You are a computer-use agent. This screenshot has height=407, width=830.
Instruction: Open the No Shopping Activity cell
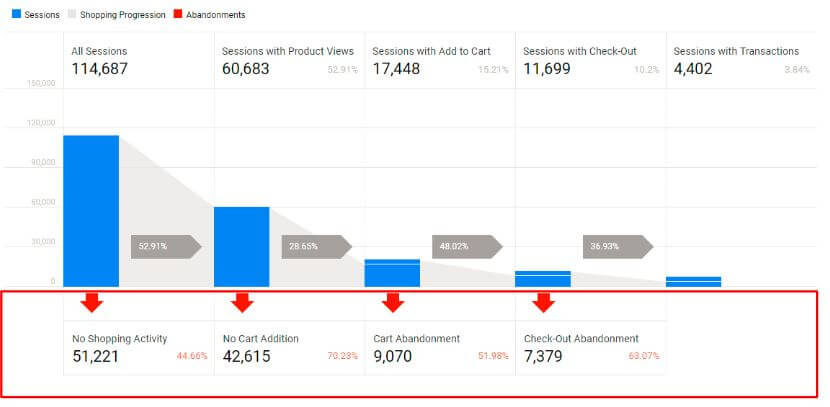138,347
